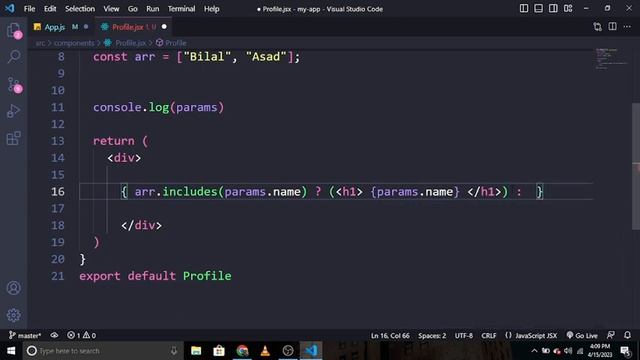Click Publish to cloud sync icon
The image size is (640, 360).
[x=54, y=336]
